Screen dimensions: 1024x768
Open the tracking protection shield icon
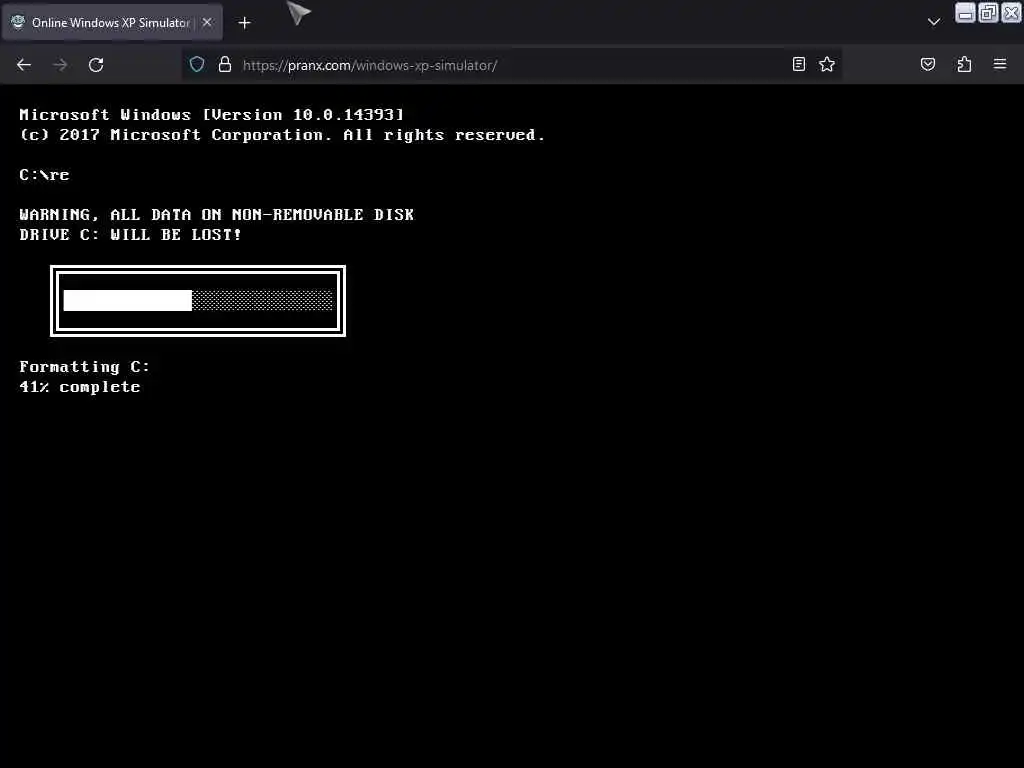click(197, 65)
